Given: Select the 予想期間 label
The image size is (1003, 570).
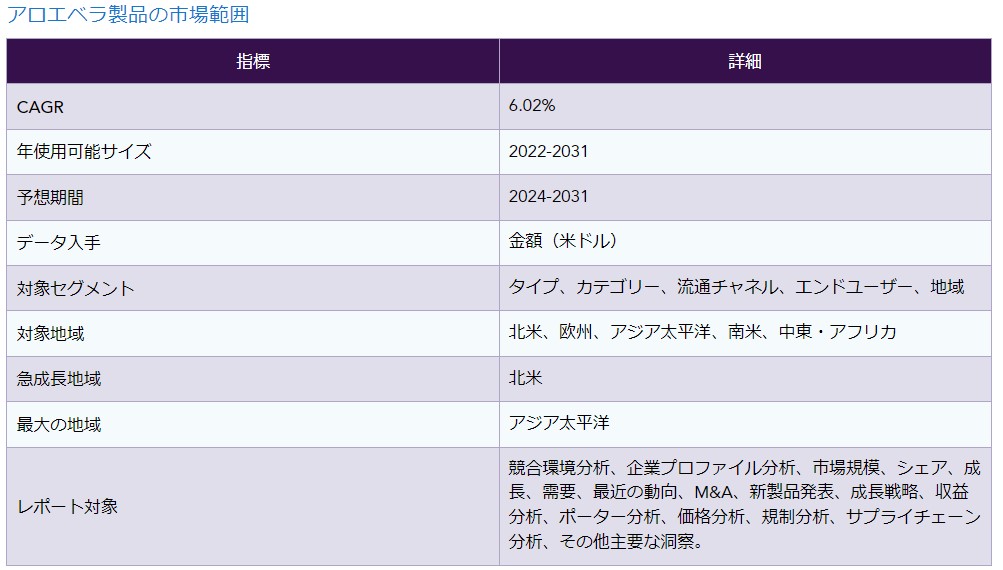Looking at the screenshot, I should tap(50, 197).
